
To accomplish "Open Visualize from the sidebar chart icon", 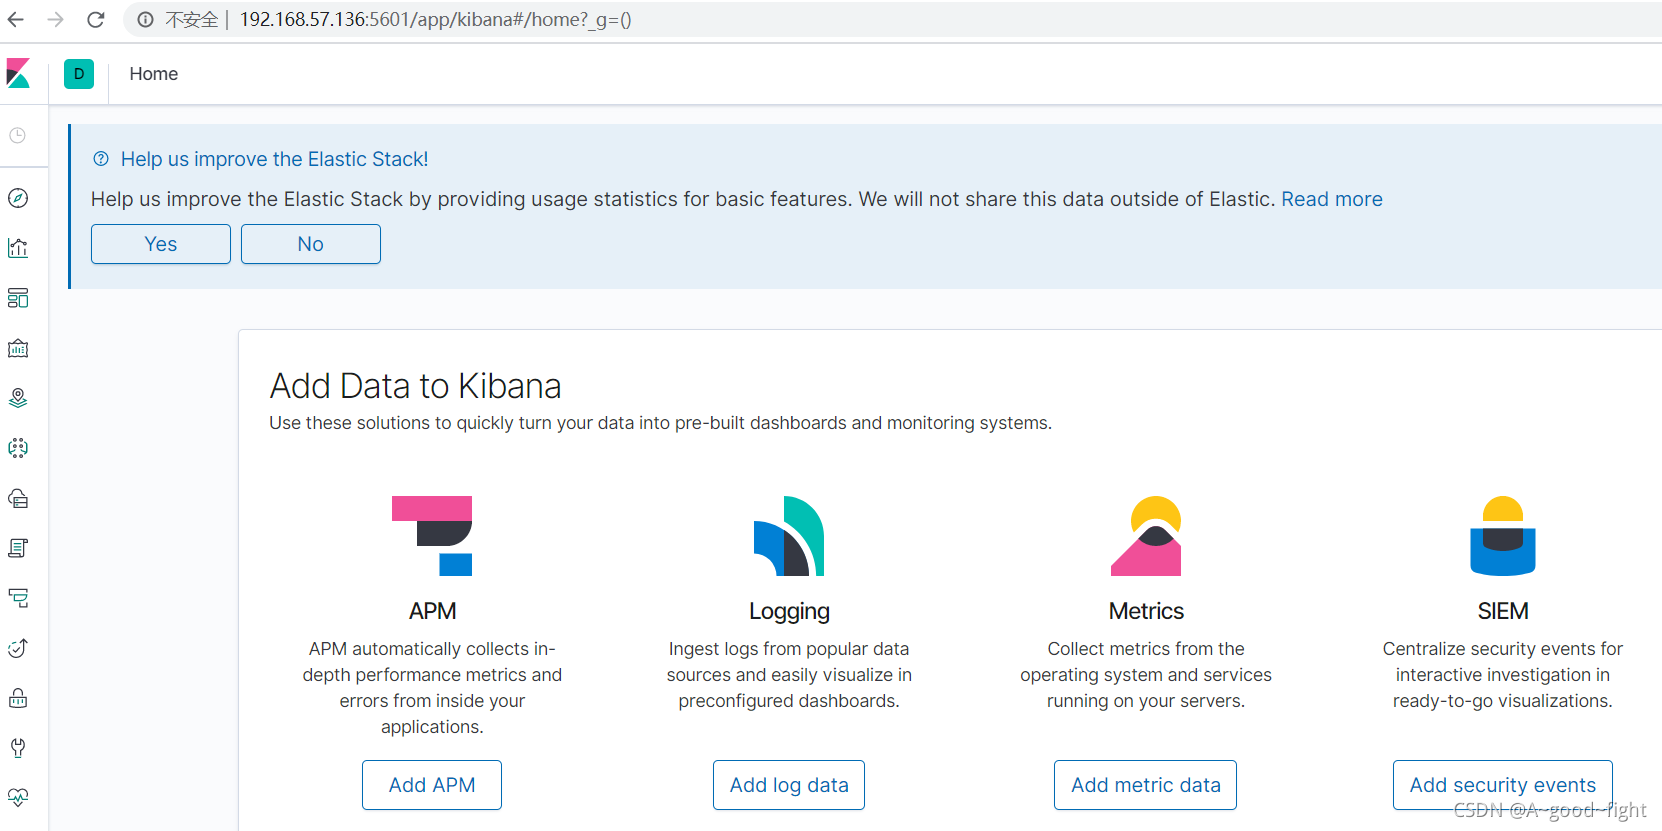I will tap(18, 248).
